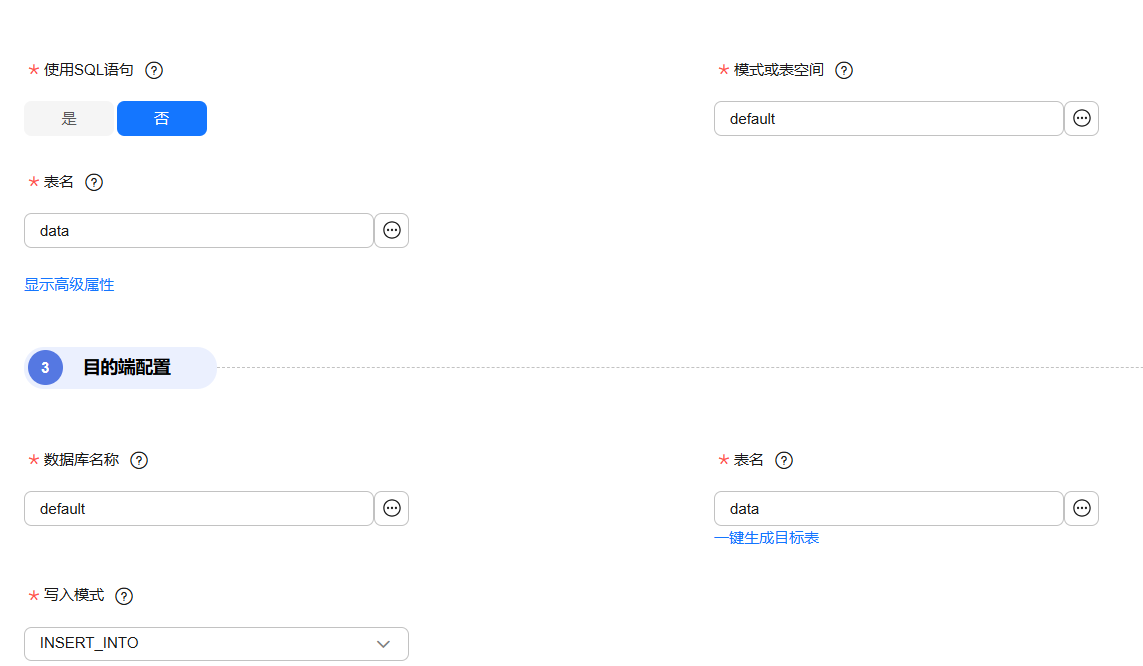Screen dimensions: 1143x666
Task: Click help icon beside source 表名 label
Action: 94,182
